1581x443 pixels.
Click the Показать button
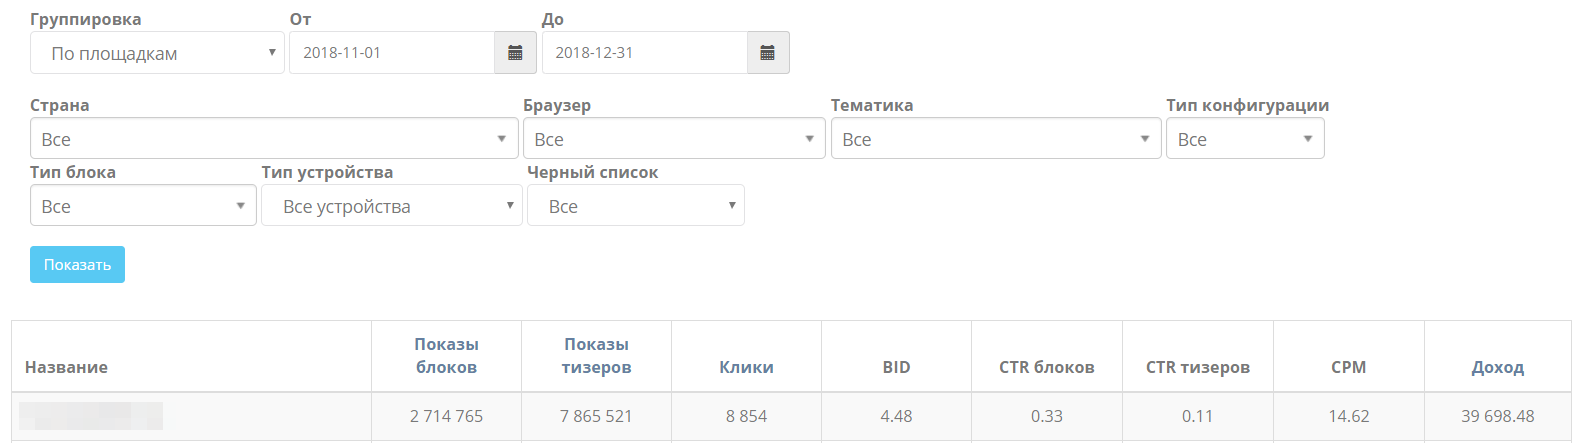click(x=77, y=265)
